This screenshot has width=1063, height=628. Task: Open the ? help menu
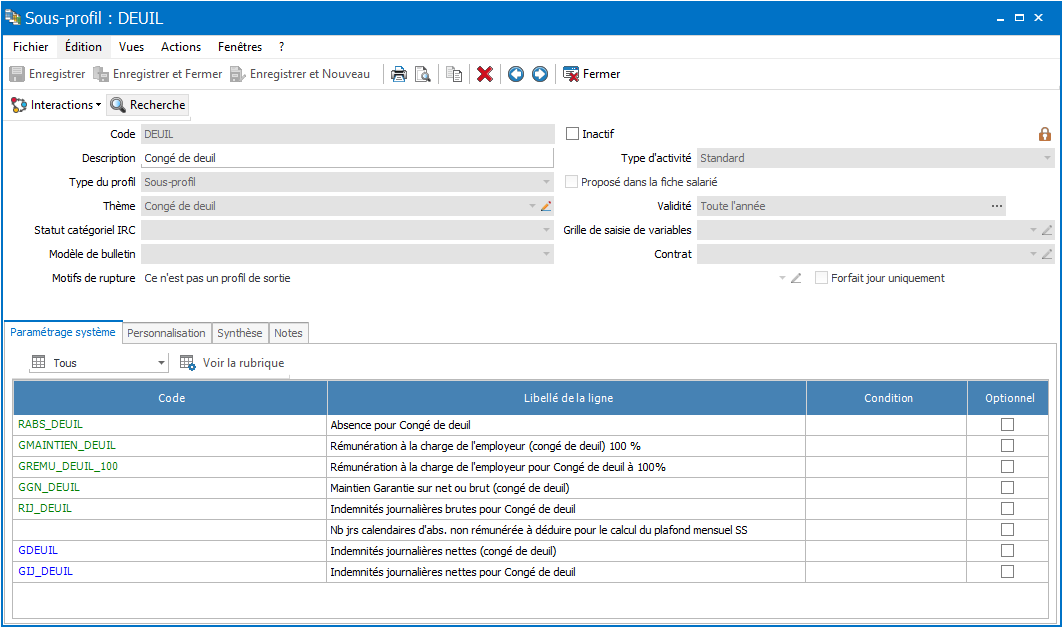281,47
